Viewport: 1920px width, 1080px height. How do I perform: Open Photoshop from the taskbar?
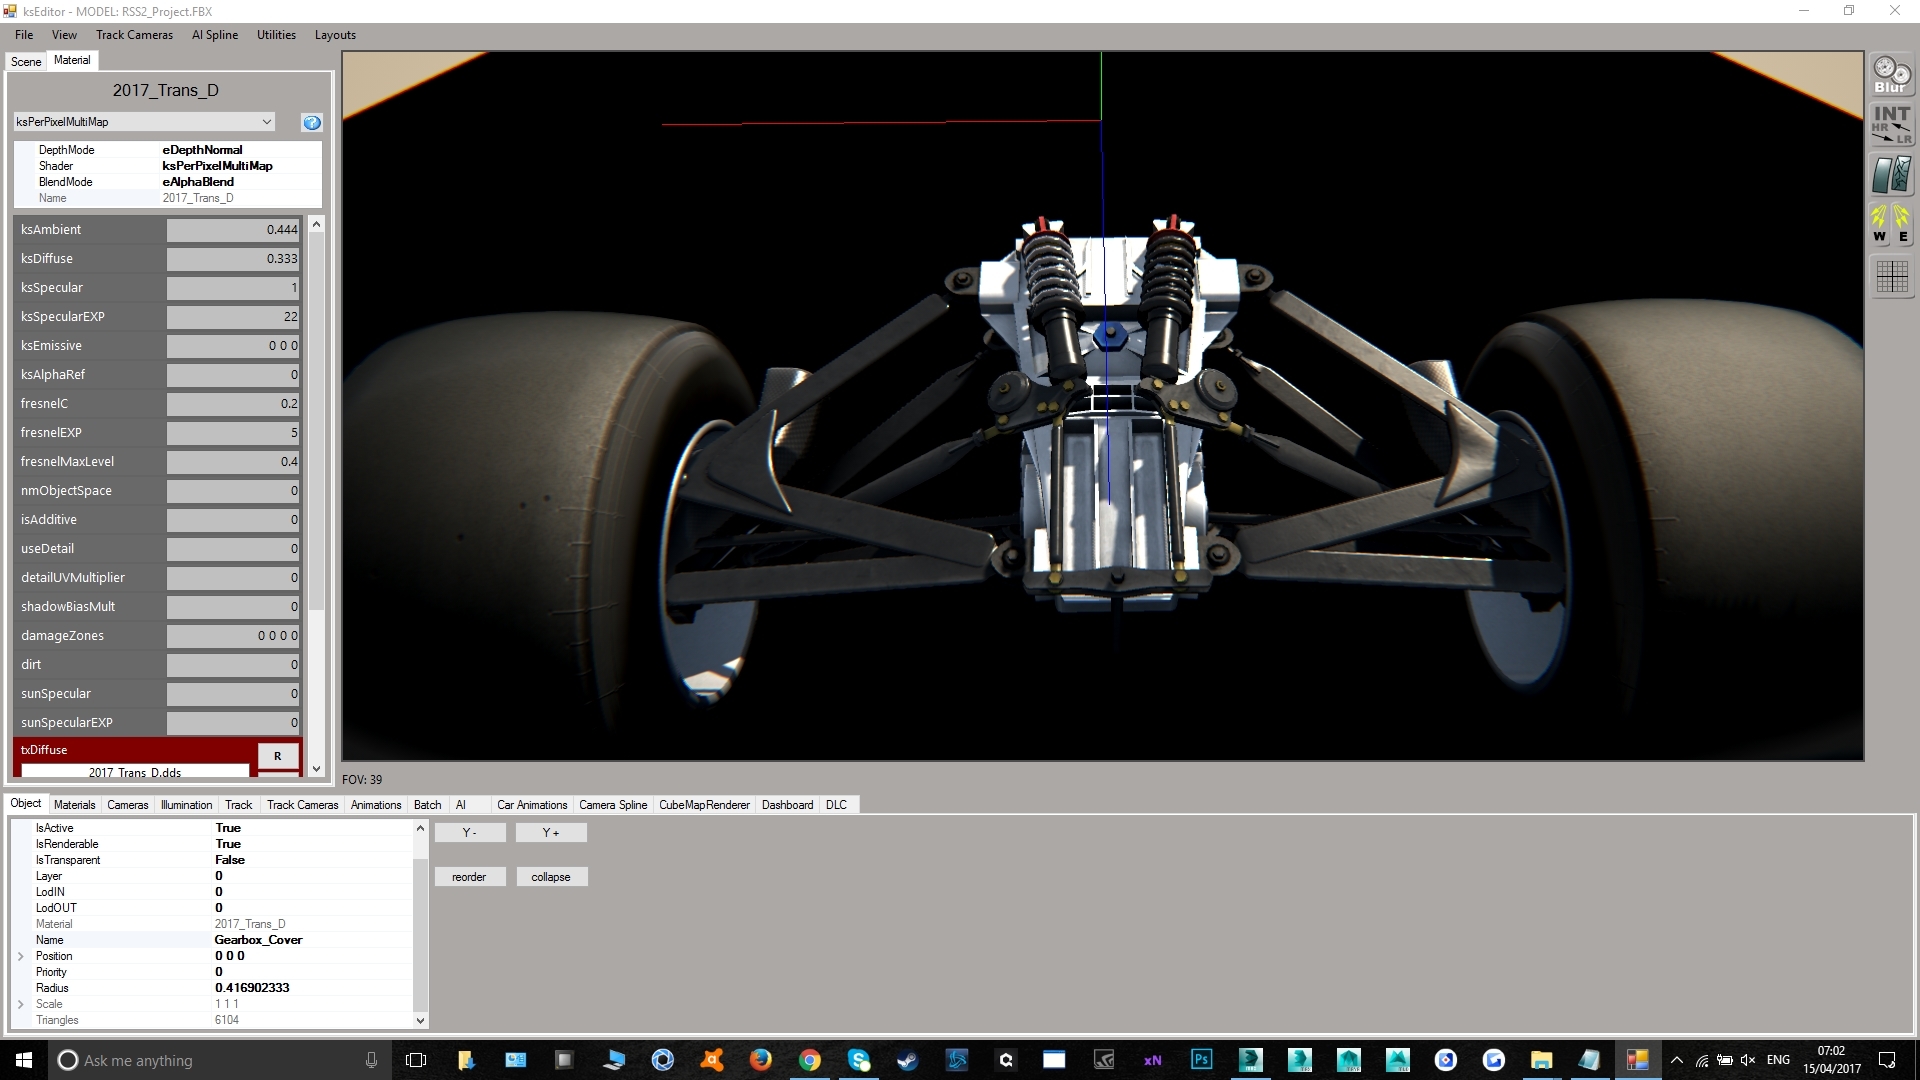pyautogui.click(x=1202, y=1060)
